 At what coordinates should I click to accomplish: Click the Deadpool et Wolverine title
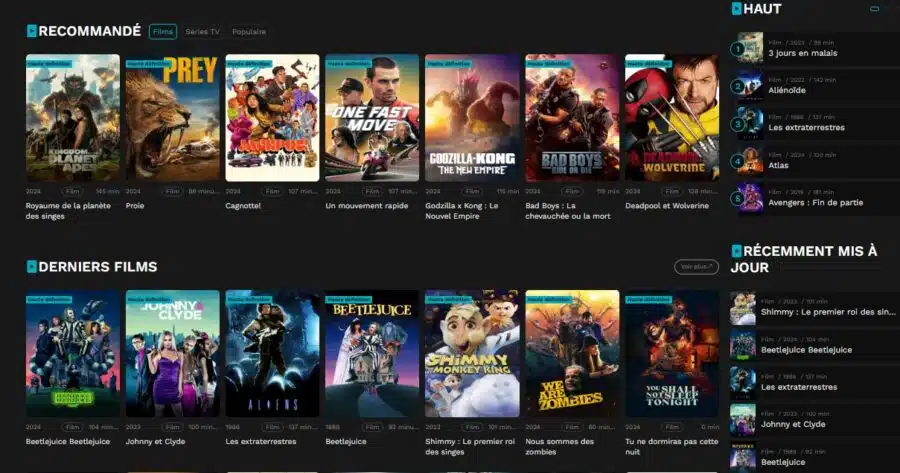click(667, 206)
